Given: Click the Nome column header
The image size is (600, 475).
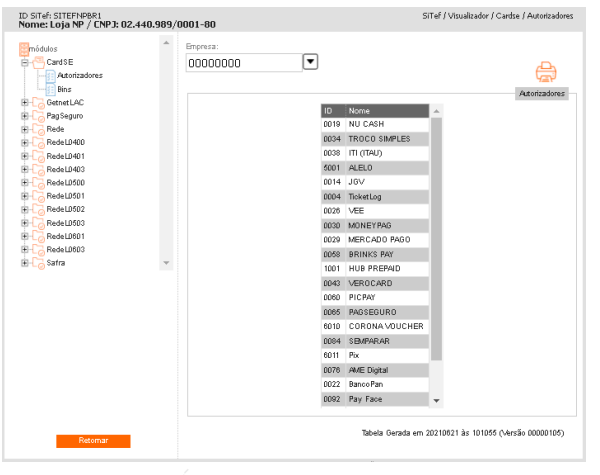Looking at the screenshot, I should tap(386, 109).
